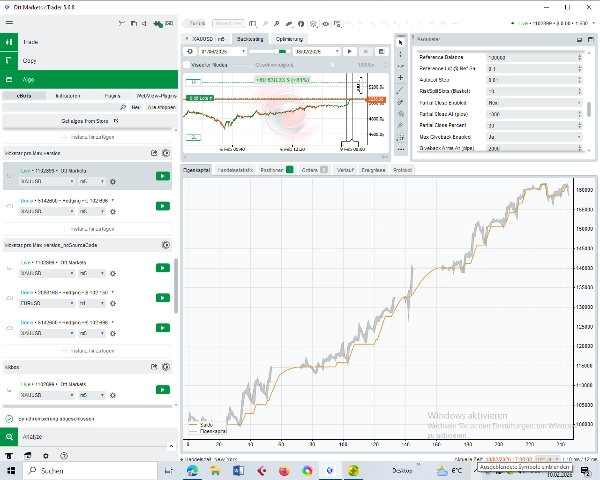Open the Analyze section icon
The height and width of the screenshot is (480, 600).
pyautogui.click(x=9, y=437)
